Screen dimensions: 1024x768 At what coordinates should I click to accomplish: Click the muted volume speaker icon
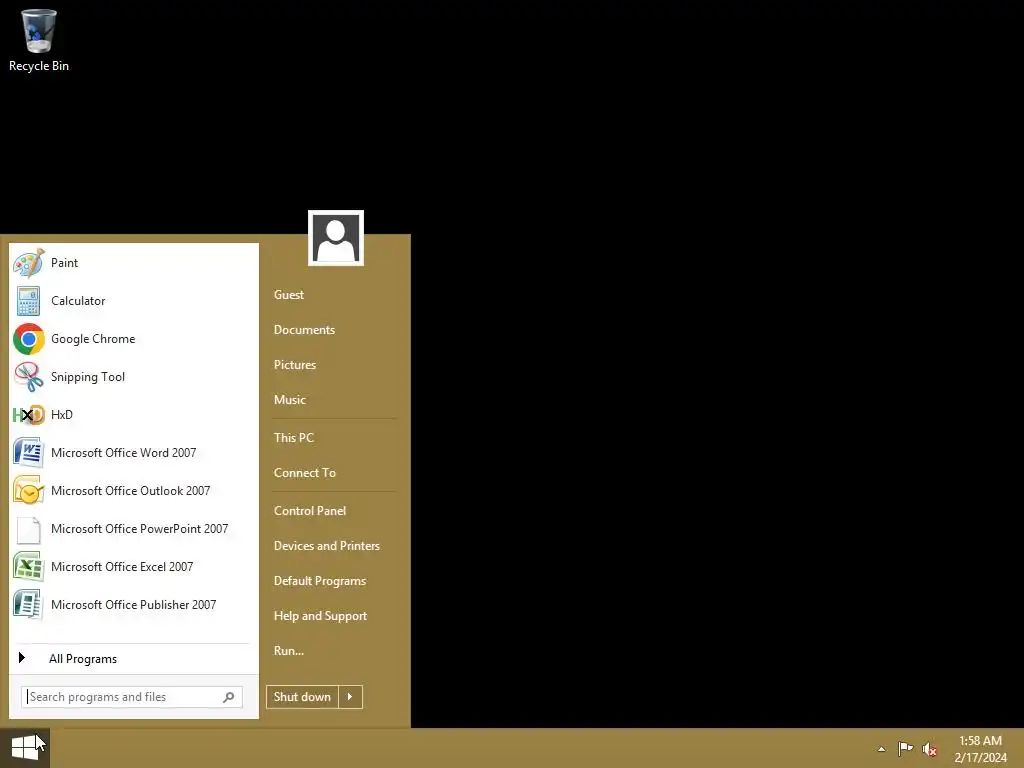tap(929, 749)
